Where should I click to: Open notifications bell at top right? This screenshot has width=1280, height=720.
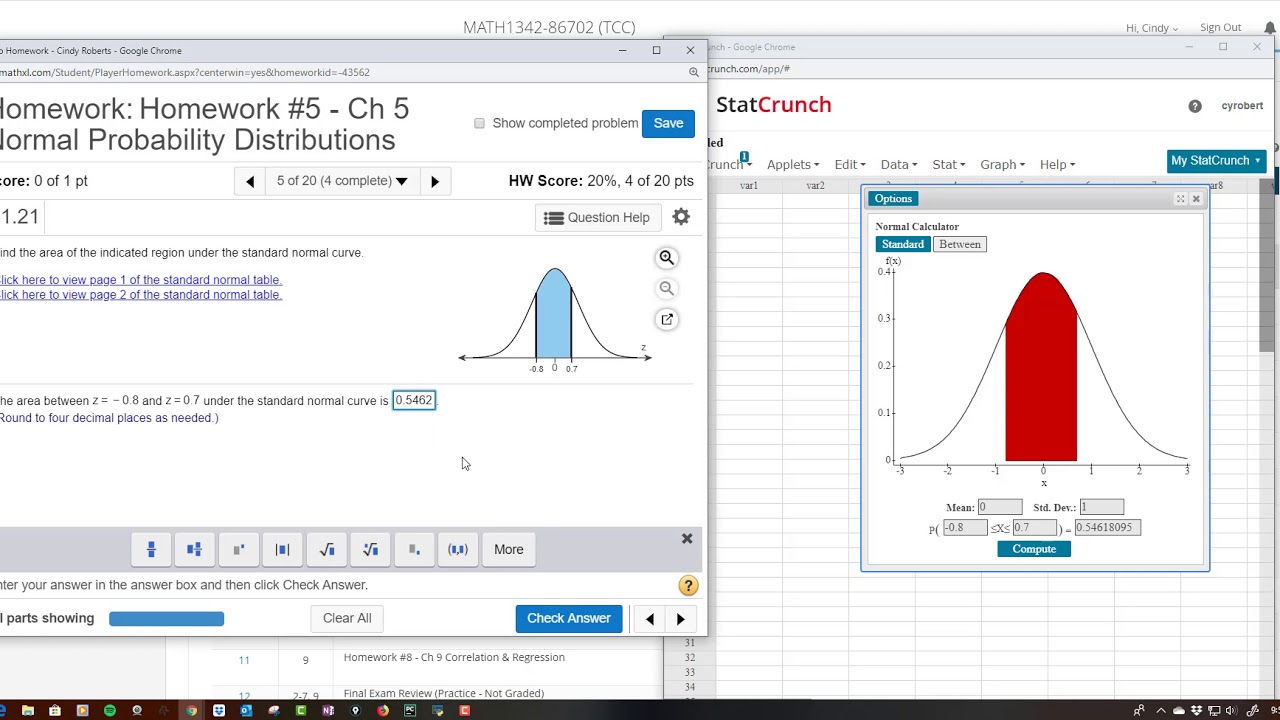(1270, 28)
